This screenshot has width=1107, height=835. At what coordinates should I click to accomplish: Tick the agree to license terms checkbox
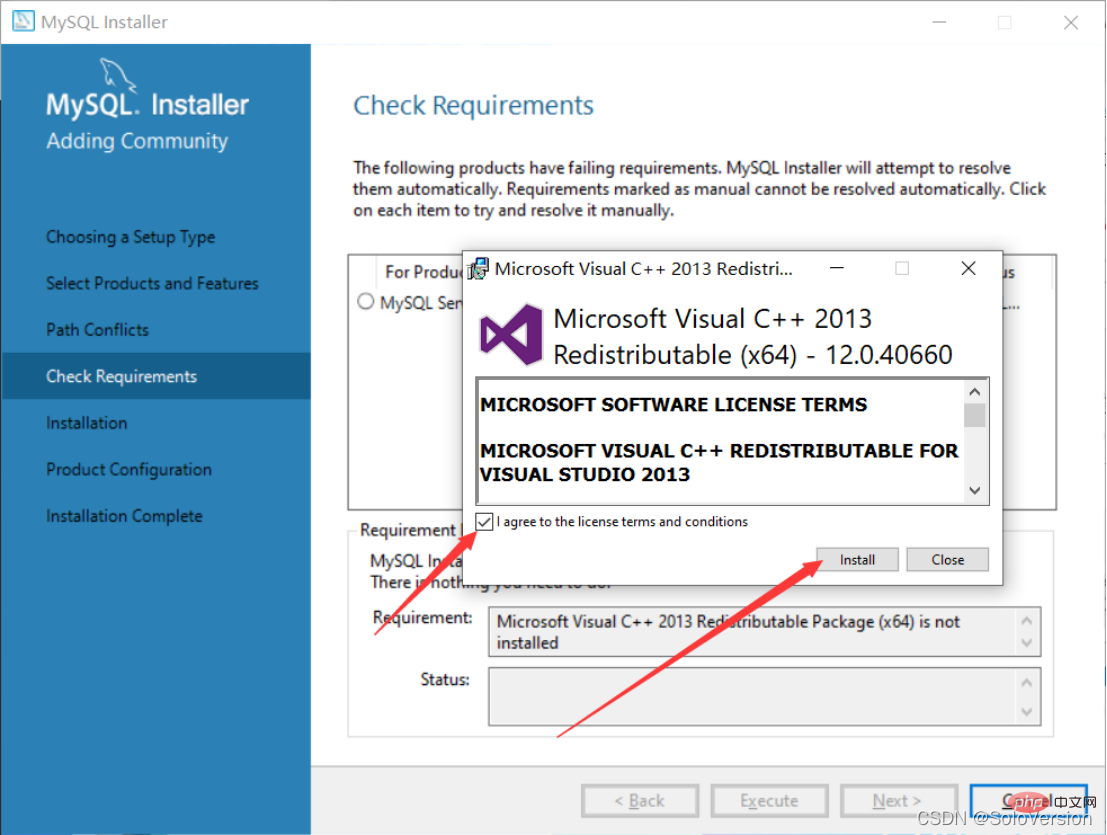point(484,522)
